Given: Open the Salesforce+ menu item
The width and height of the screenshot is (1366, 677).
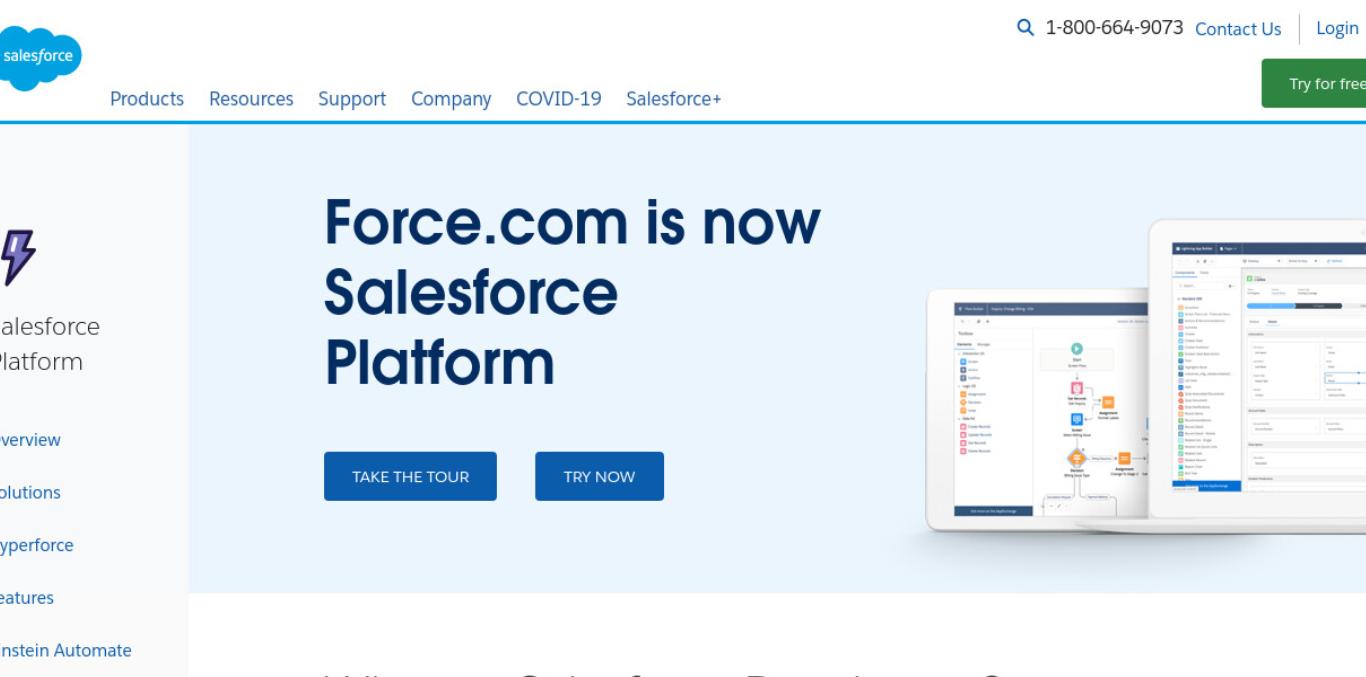Looking at the screenshot, I should [674, 99].
